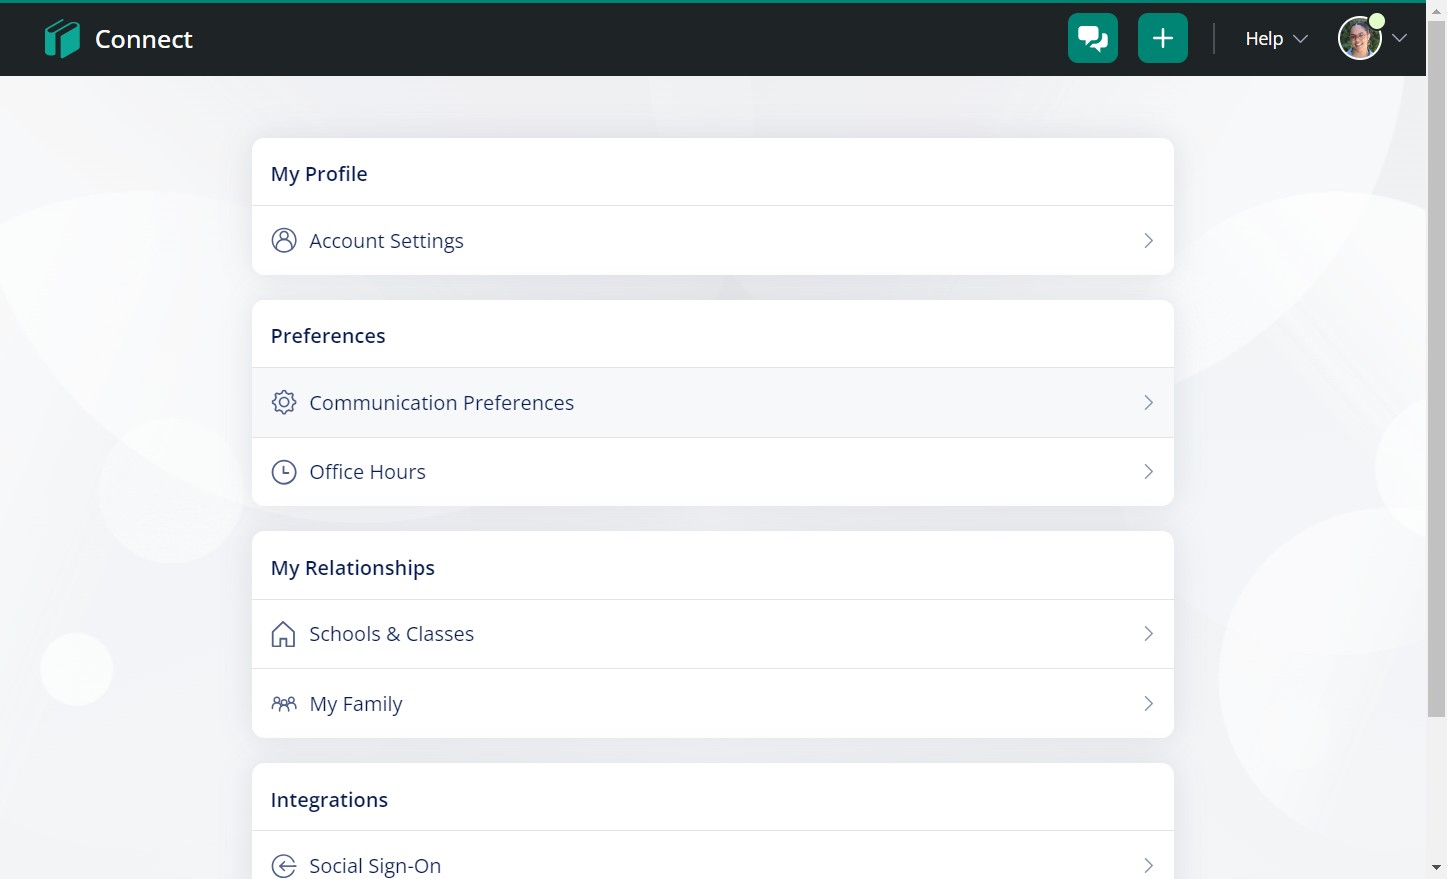Expand the user account menu arrow
The image size is (1447, 879).
1400,39
